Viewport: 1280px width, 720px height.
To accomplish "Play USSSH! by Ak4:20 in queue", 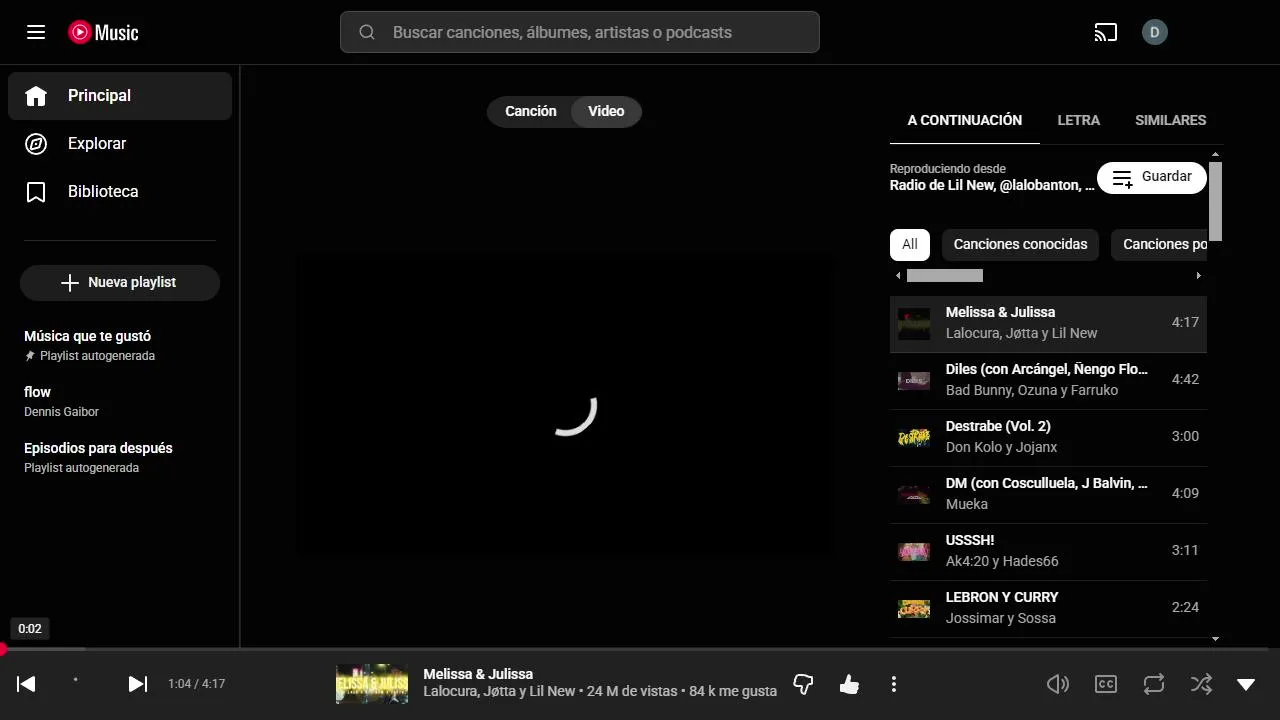I will click(x=1048, y=551).
